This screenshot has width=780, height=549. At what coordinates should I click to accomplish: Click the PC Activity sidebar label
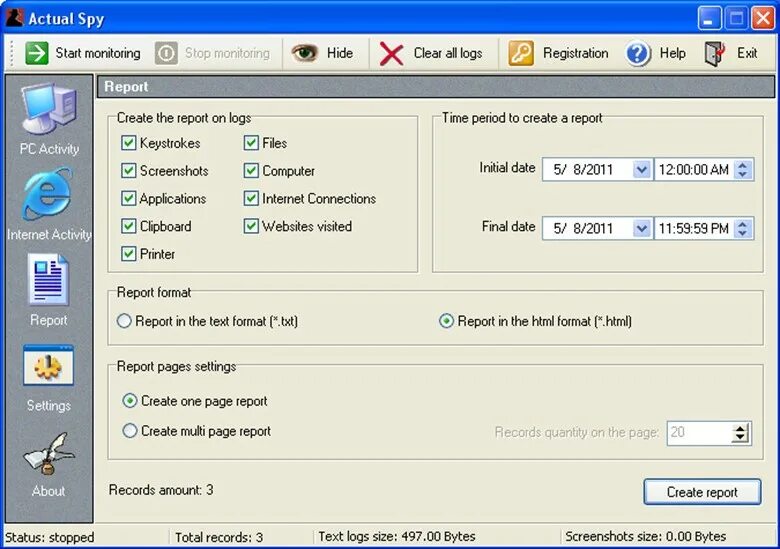49,149
